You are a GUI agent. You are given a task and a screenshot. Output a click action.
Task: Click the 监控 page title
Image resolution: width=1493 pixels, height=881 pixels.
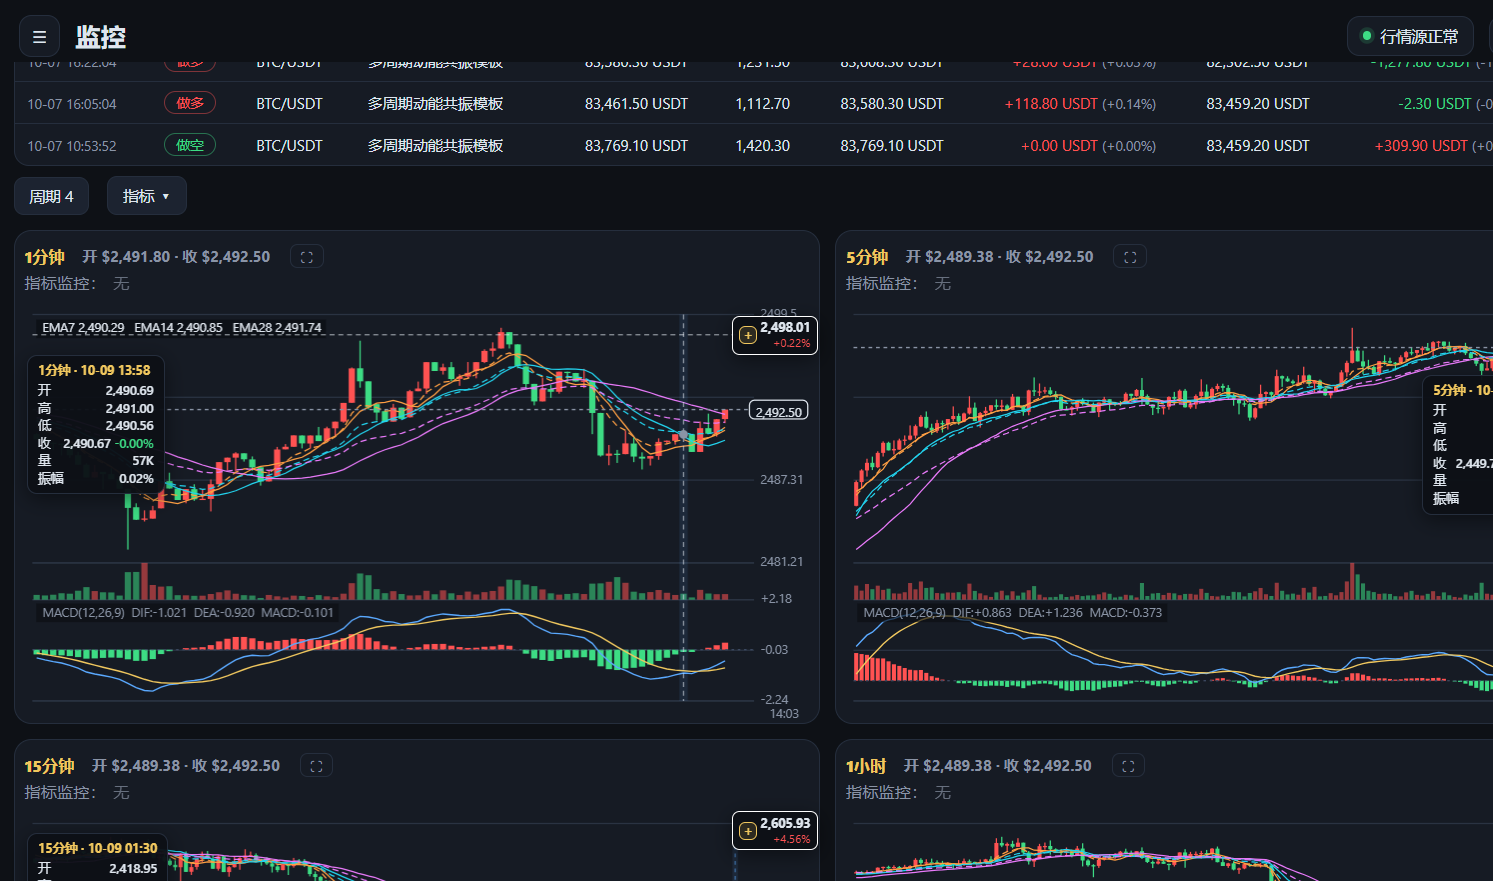click(101, 37)
